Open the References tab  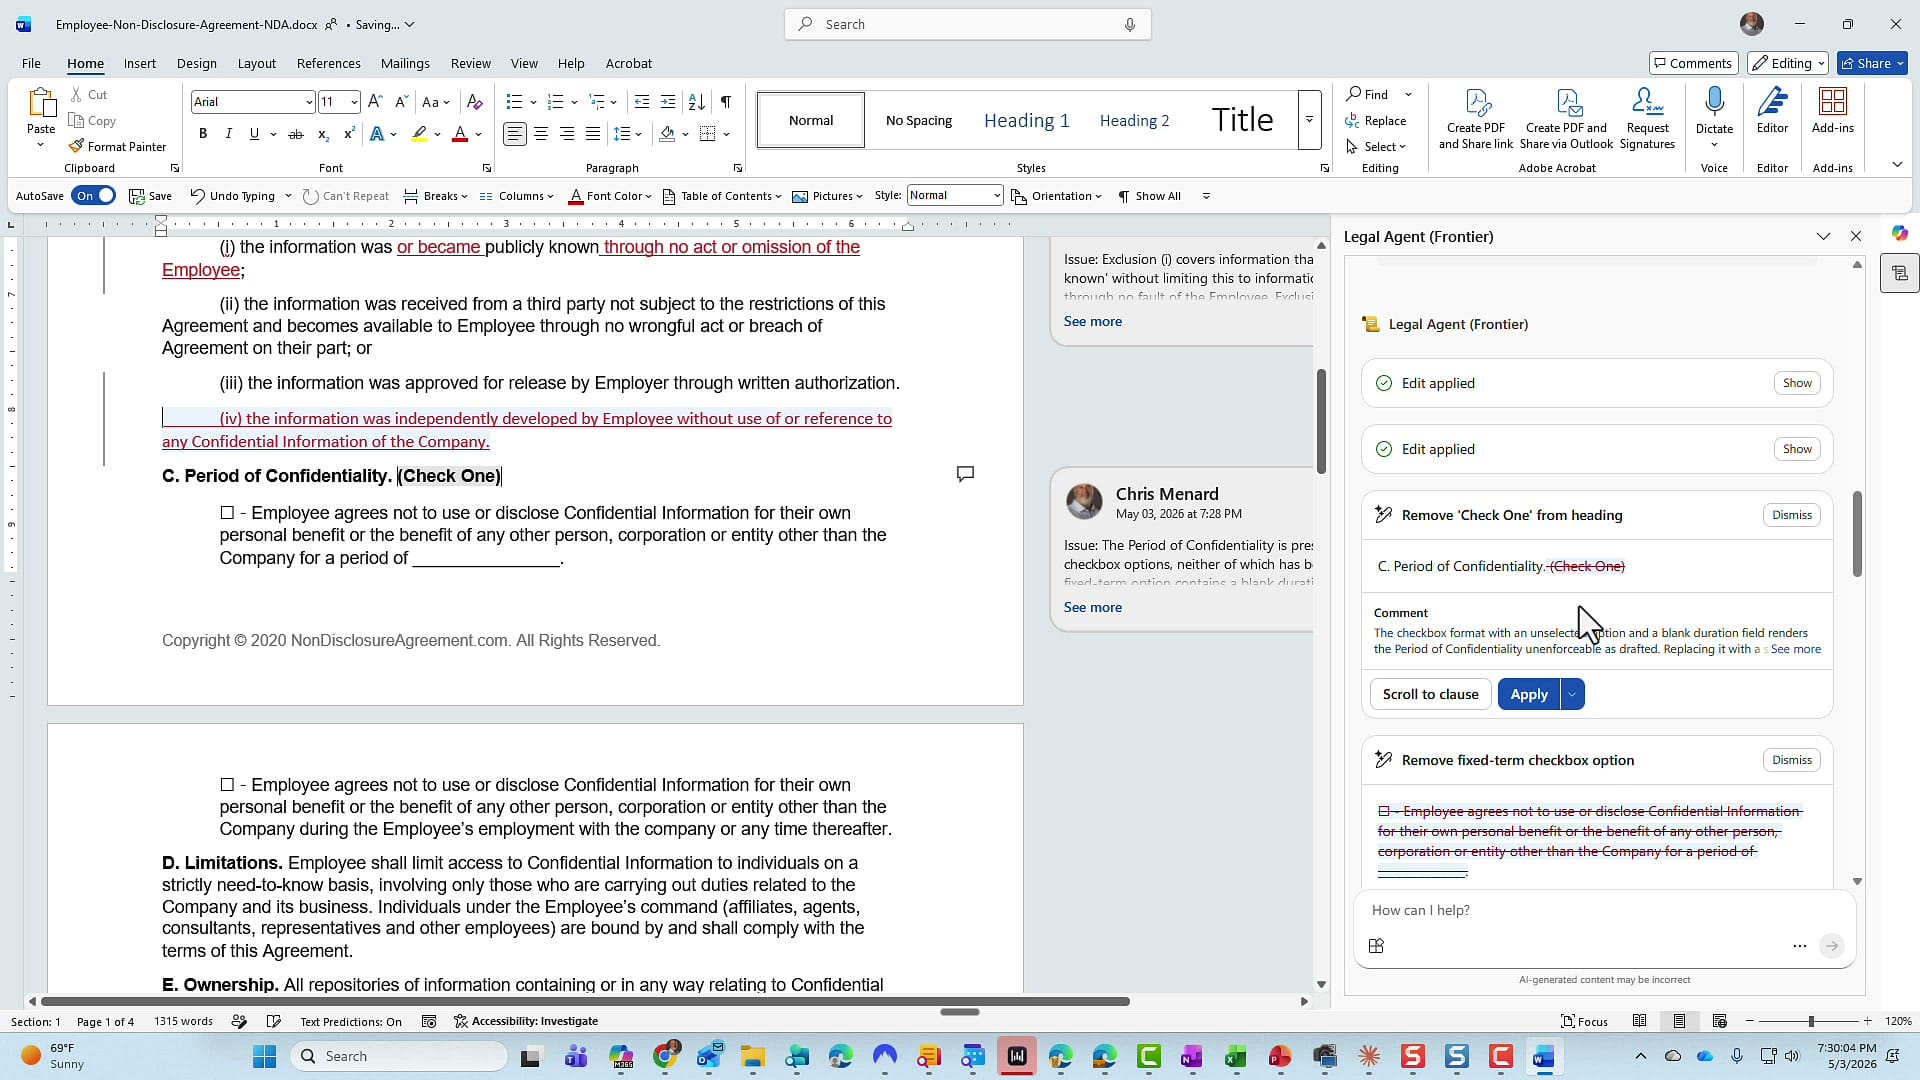coord(328,63)
